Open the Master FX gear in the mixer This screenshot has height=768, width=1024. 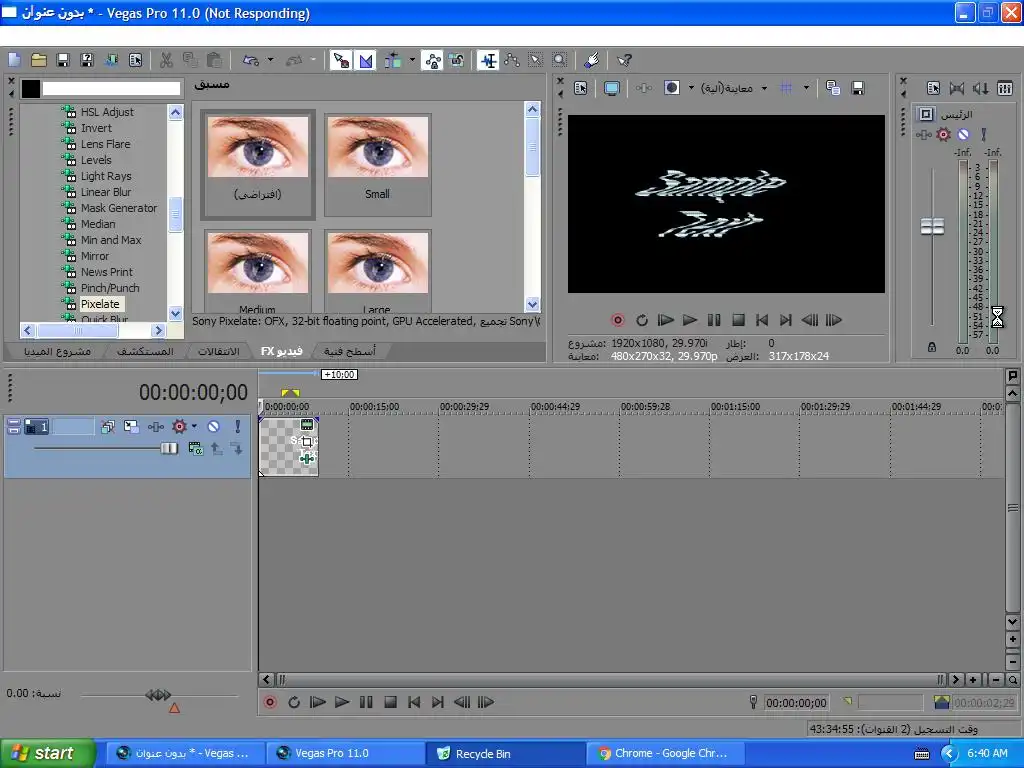(x=943, y=135)
